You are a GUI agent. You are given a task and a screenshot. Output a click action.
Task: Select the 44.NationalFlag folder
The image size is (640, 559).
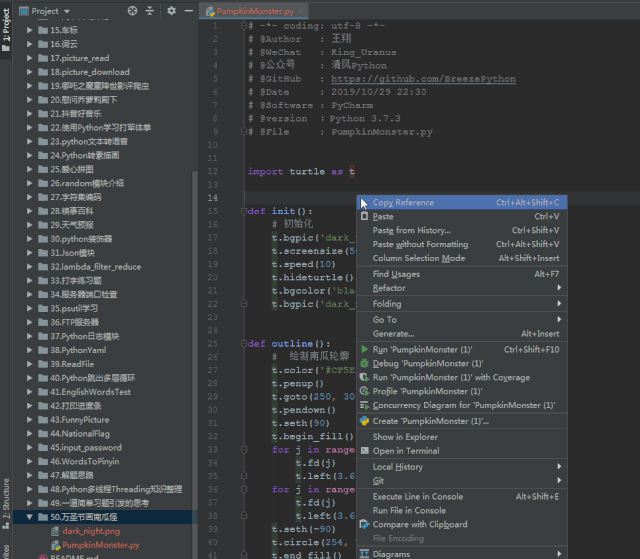point(80,433)
